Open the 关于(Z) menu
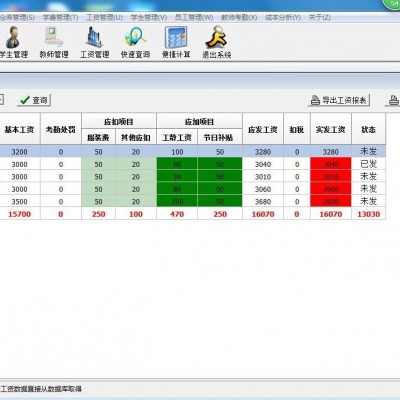 [319, 17]
